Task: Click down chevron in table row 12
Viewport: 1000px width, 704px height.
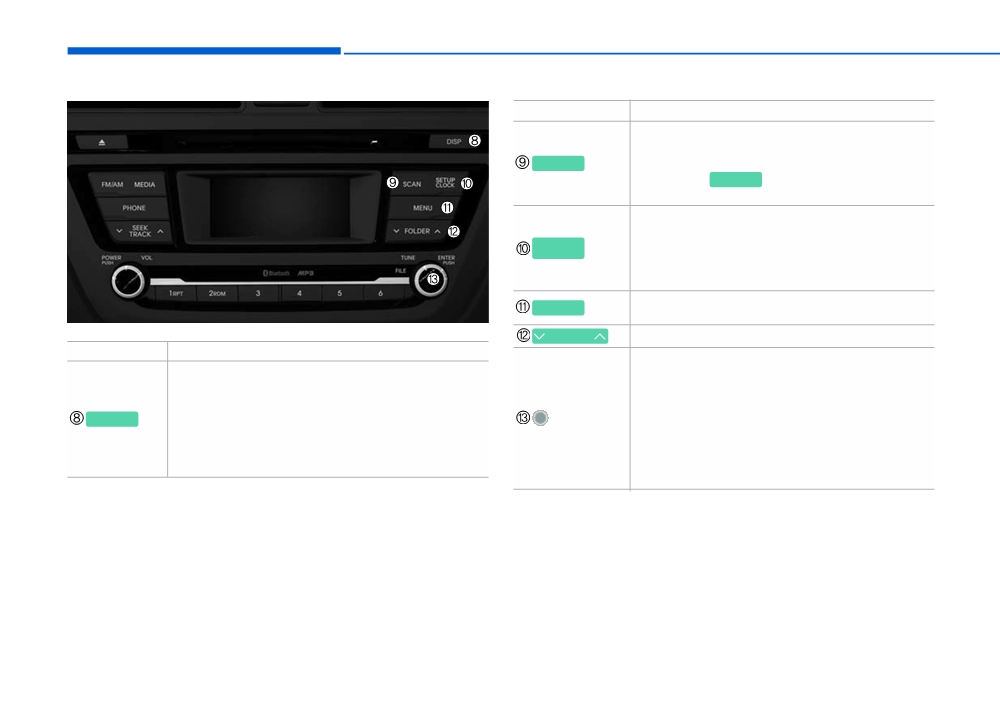Action: pyautogui.click(x=540, y=336)
